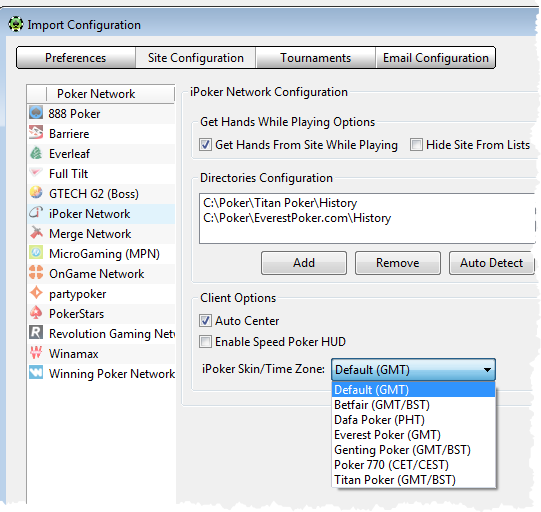Select Everleaf in the network list

click(x=101, y=154)
